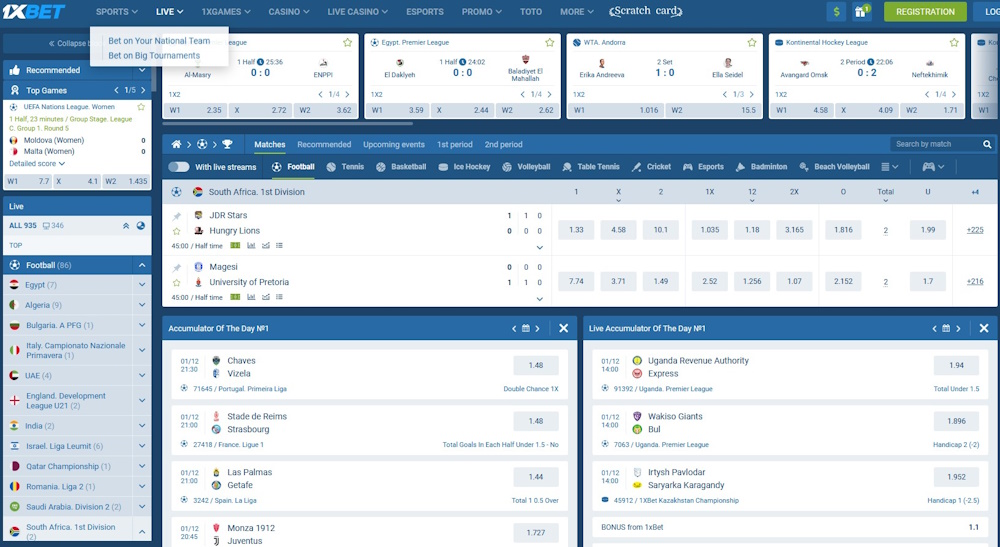Select Bet on Your National Team
This screenshot has width=1000, height=547.
(159, 41)
